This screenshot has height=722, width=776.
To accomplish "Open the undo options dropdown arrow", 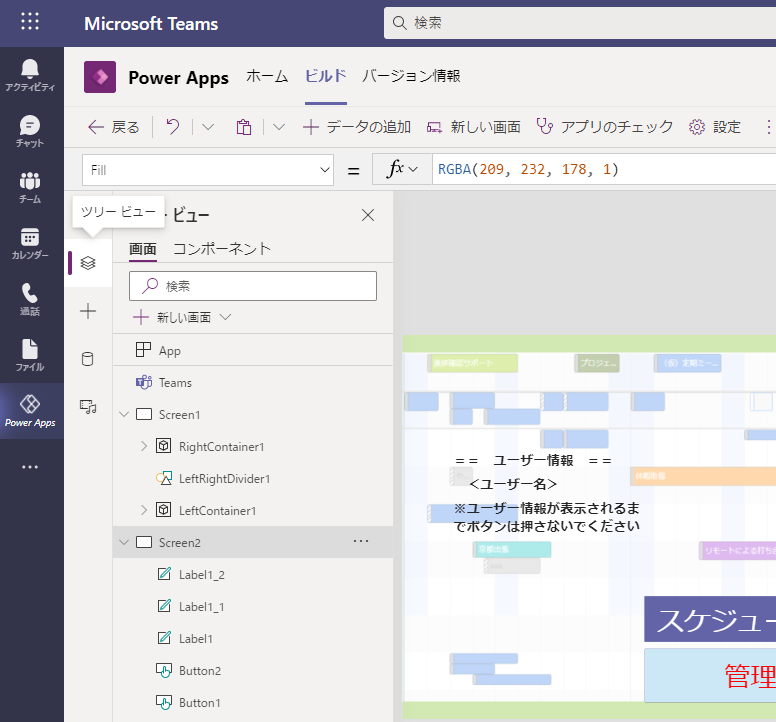I will 208,127.
